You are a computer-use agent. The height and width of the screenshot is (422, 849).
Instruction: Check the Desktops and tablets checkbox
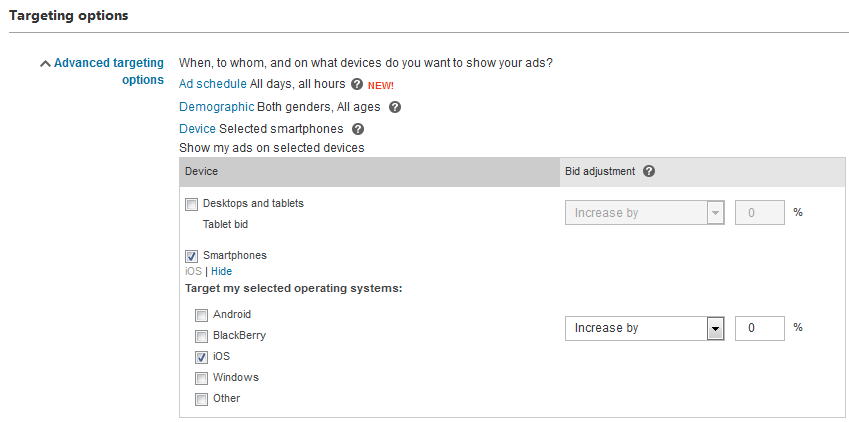coord(191,204)
